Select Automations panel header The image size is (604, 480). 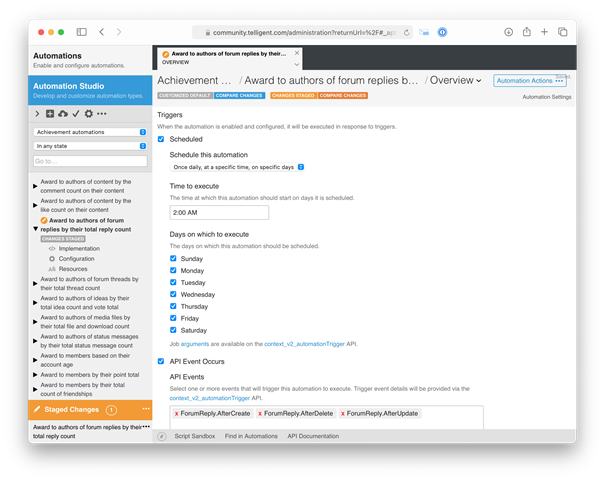pyautogui.click(x=90, y=60)
